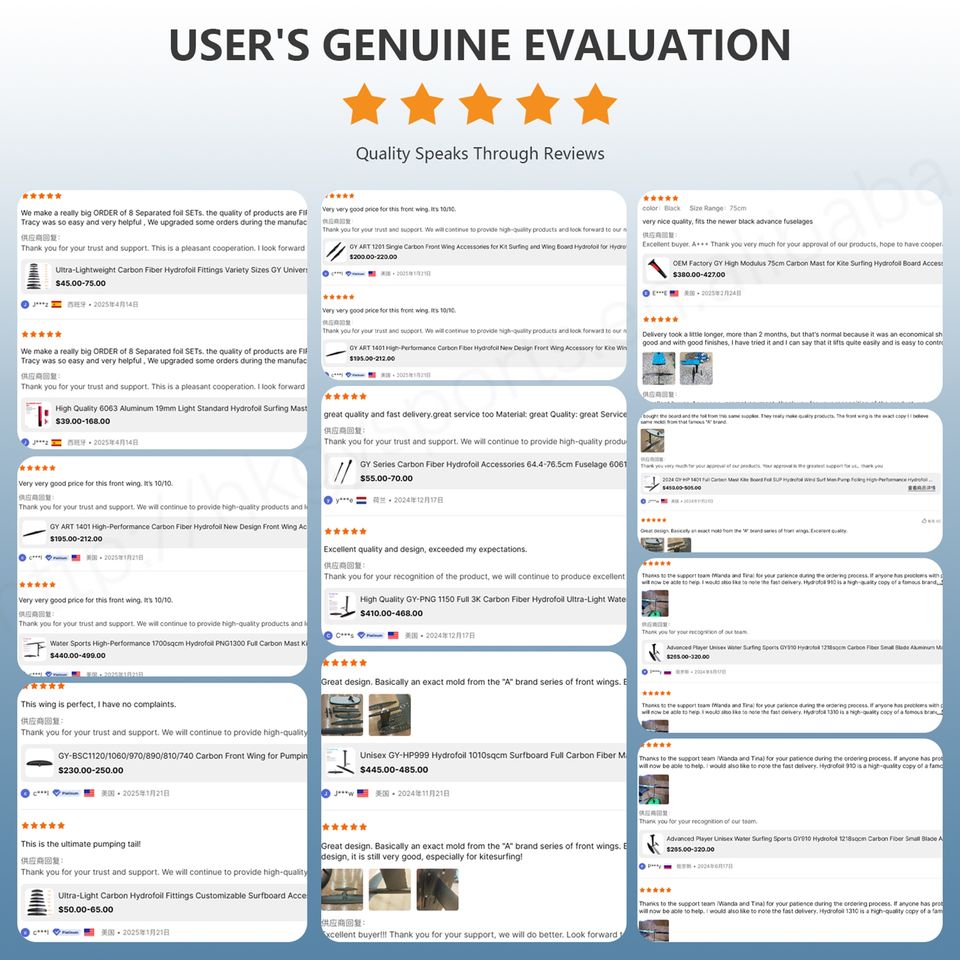Image resolution: width=960 pixels, height=960 pixels.
Task: Click the US flag next to J***w
Action: (362, 793)
